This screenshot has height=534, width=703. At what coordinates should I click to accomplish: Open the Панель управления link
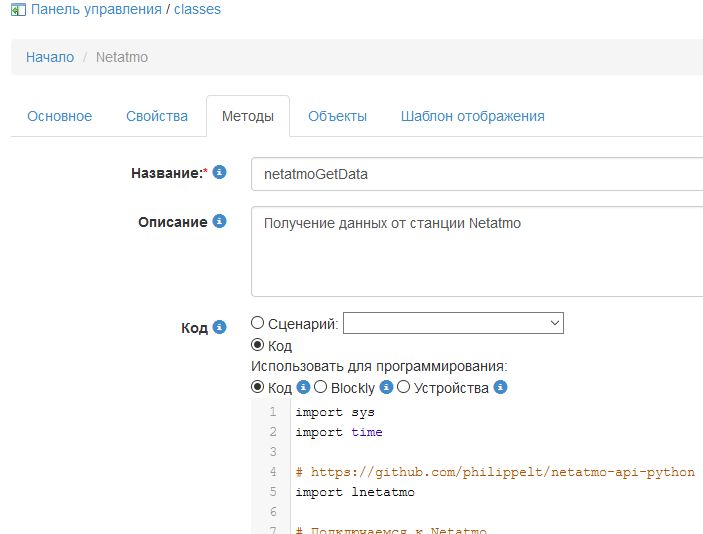click(96, 9)
